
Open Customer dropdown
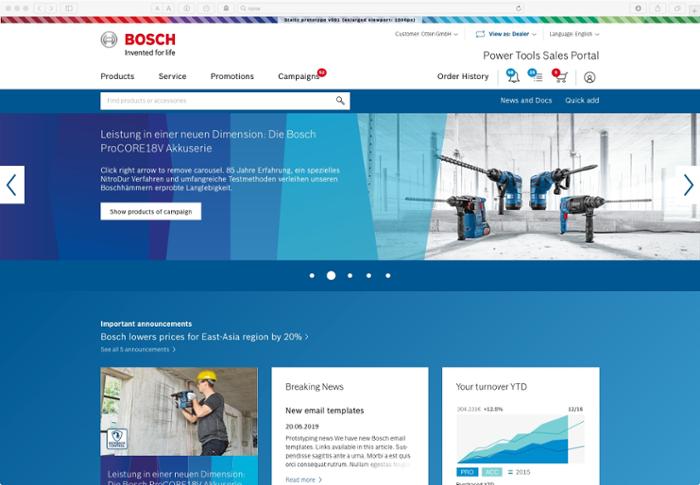pos(426,34)
